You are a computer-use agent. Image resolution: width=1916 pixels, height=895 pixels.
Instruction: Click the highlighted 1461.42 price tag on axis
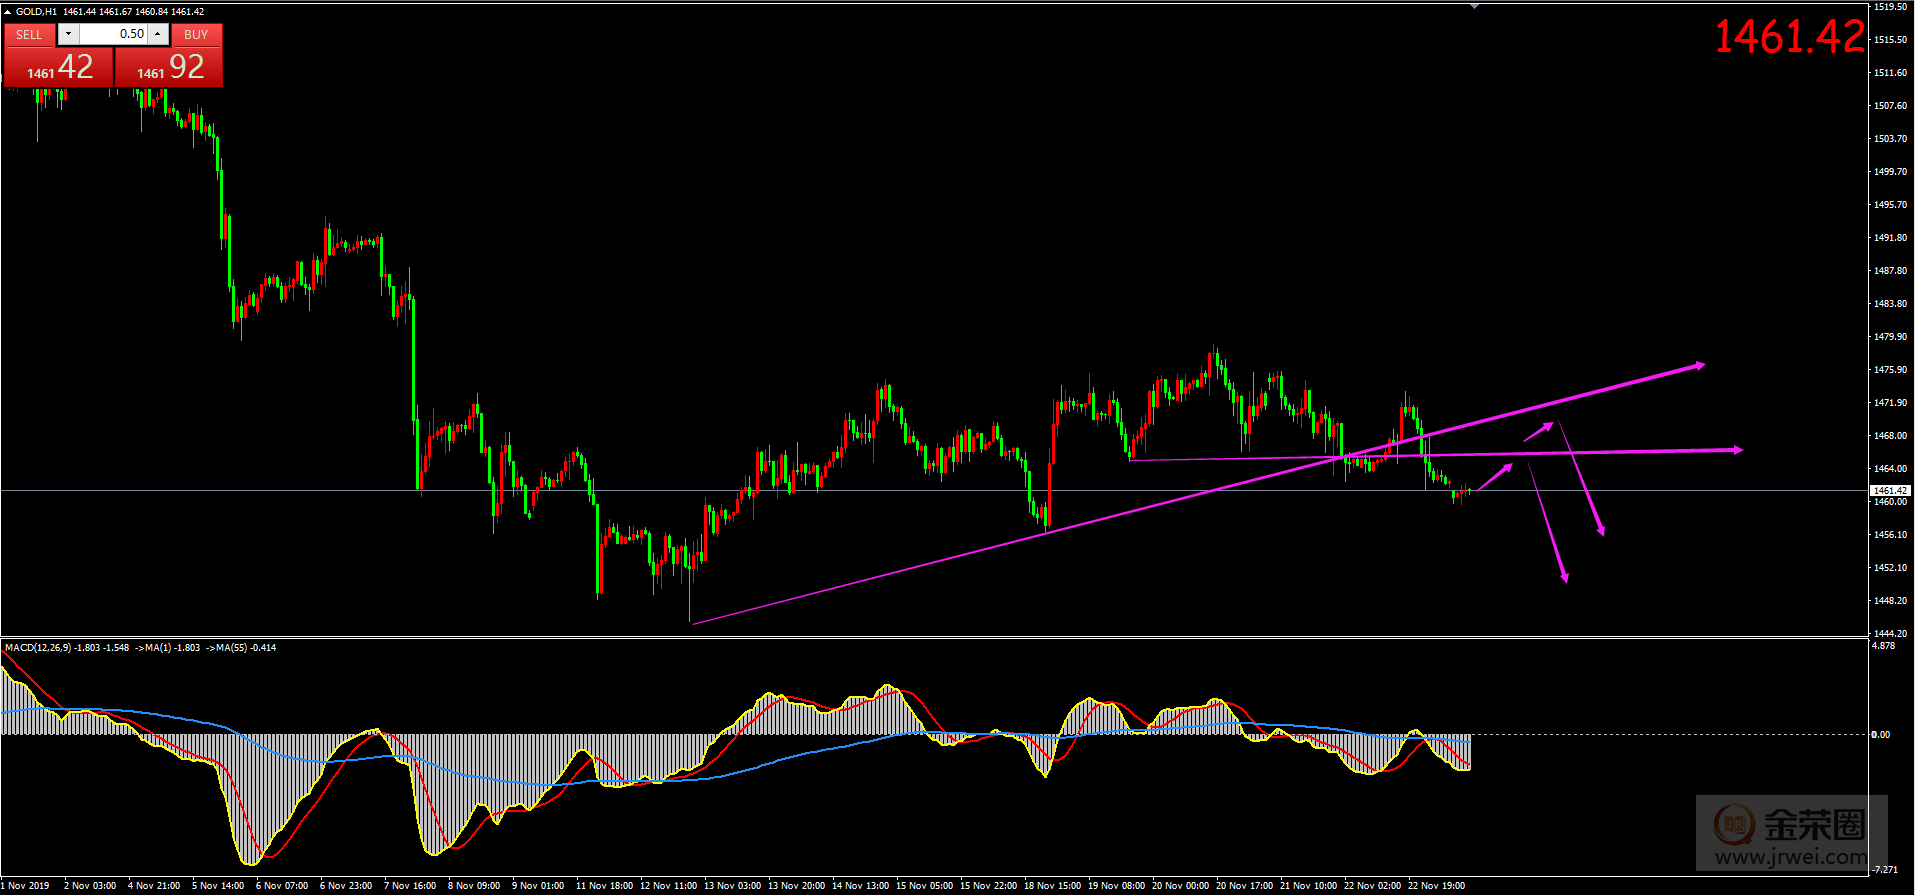(1890, 490)
